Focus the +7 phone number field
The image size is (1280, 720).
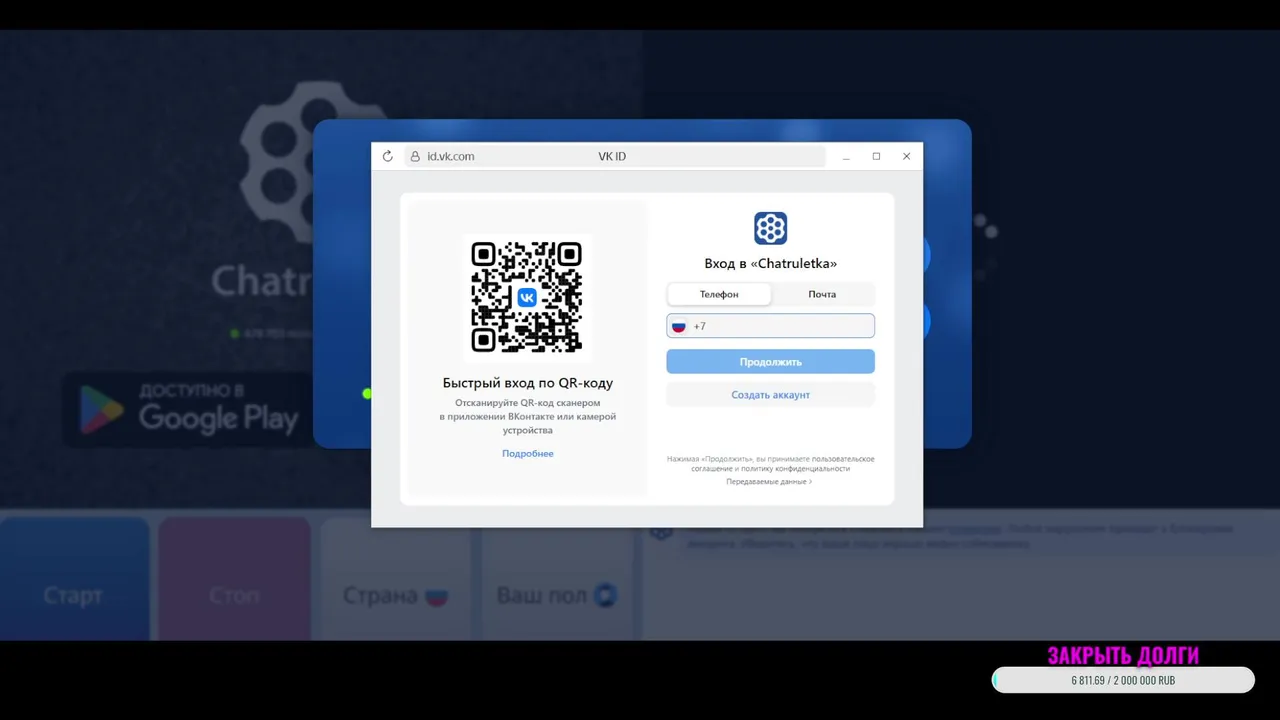[x=771, y=326]
